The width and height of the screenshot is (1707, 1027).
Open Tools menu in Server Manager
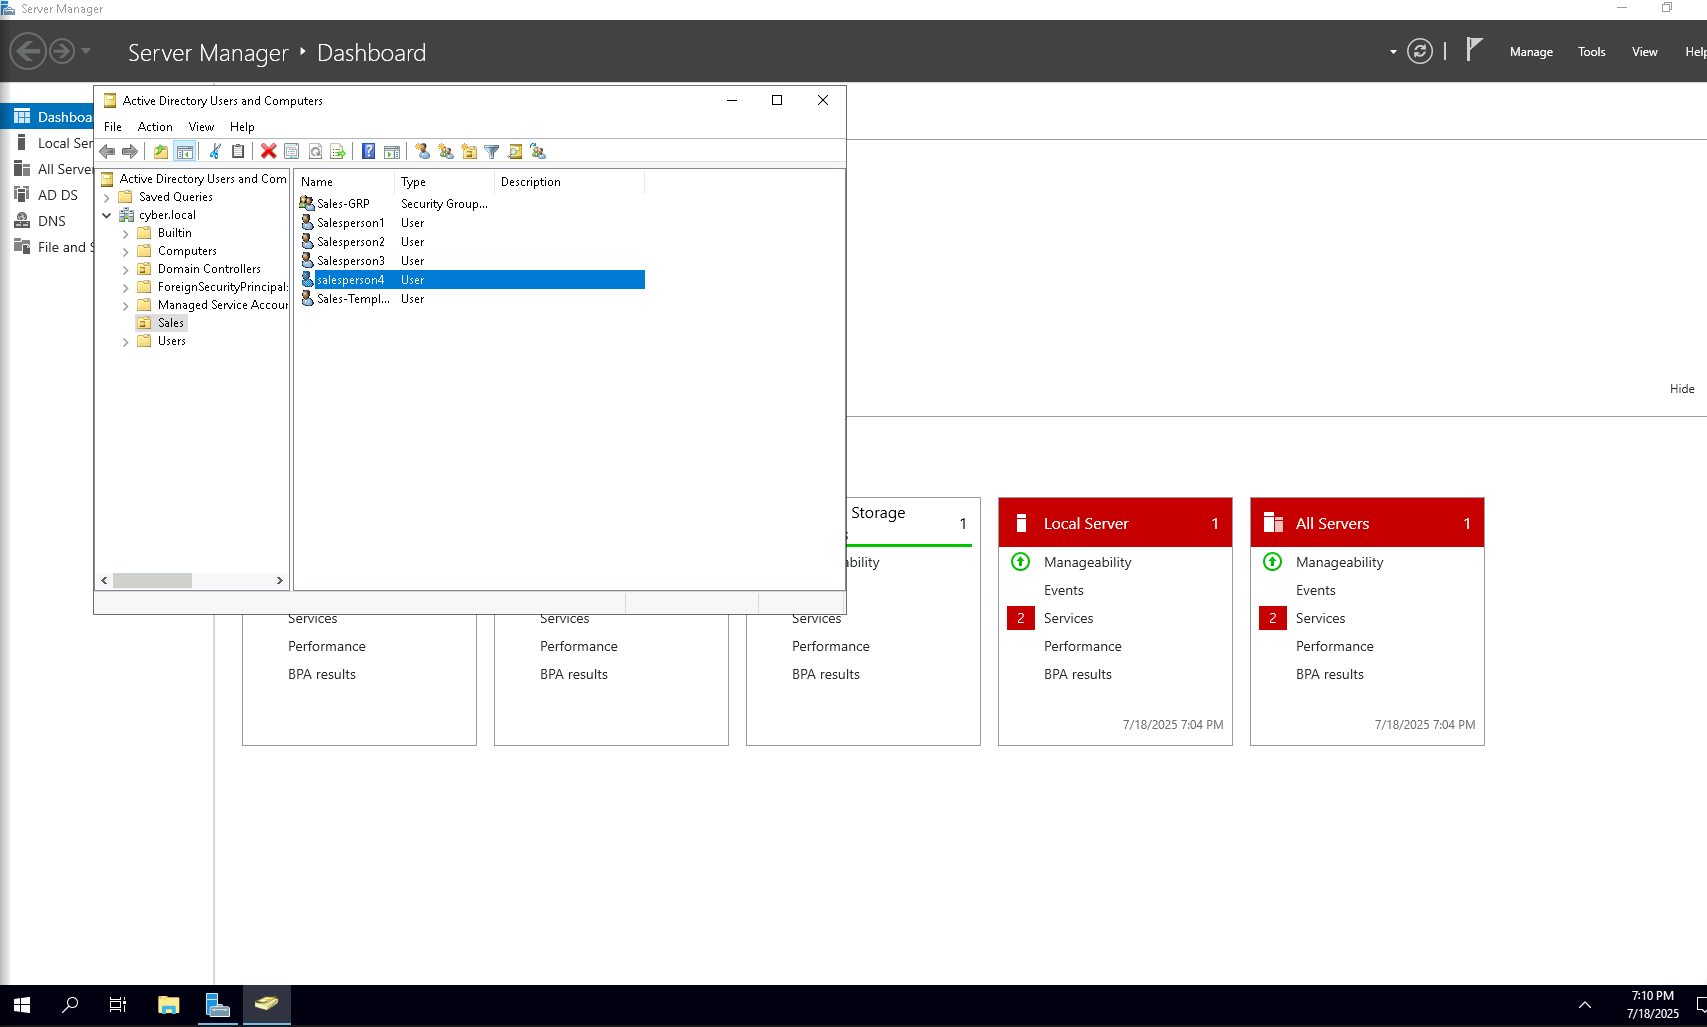(x=1592, y=52)
